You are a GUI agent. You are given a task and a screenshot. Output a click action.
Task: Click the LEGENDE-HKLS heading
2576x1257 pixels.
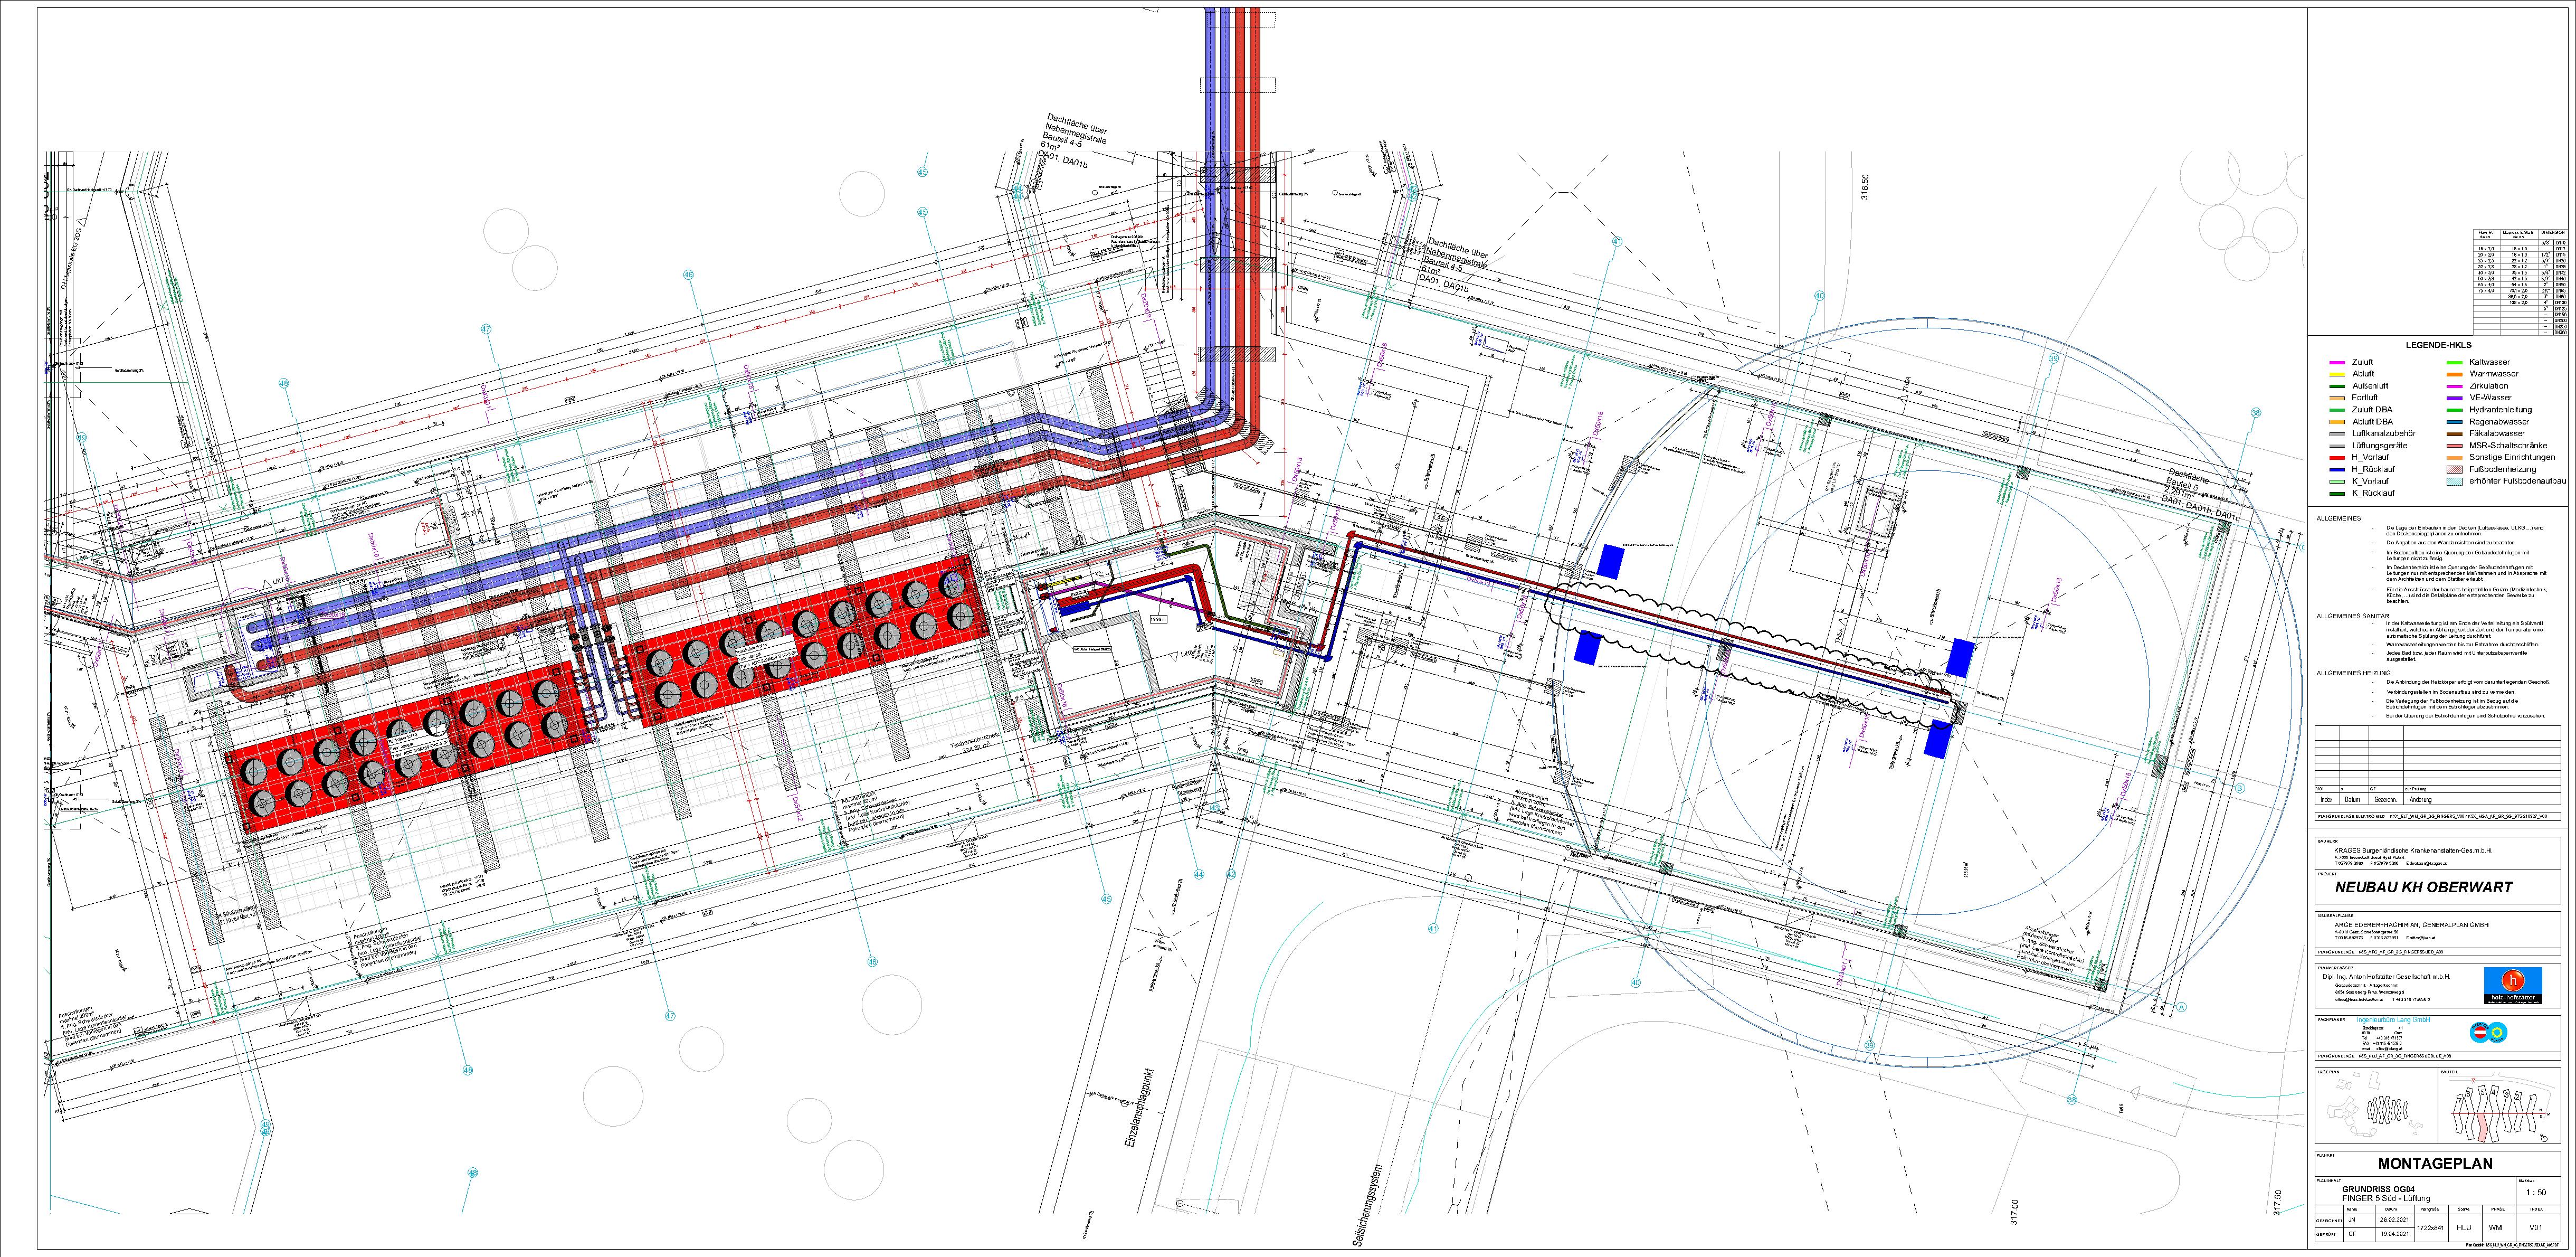[x=2440, y=345]
